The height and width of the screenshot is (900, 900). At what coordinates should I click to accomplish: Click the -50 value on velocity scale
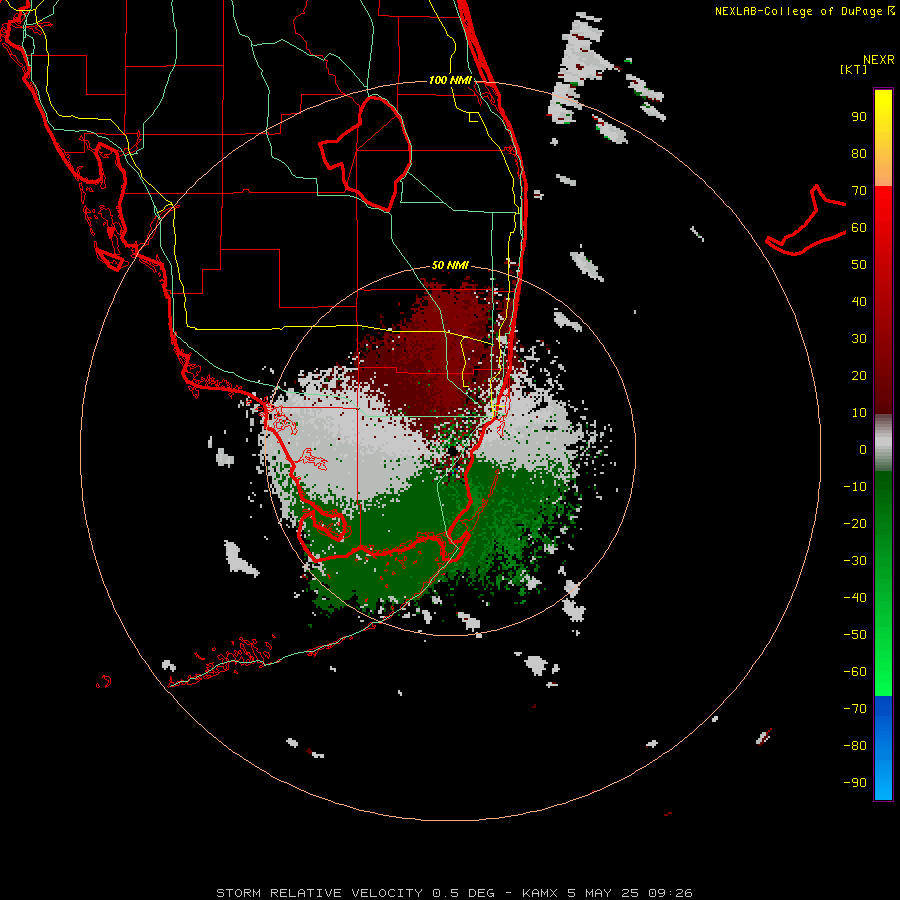point(855,635)
